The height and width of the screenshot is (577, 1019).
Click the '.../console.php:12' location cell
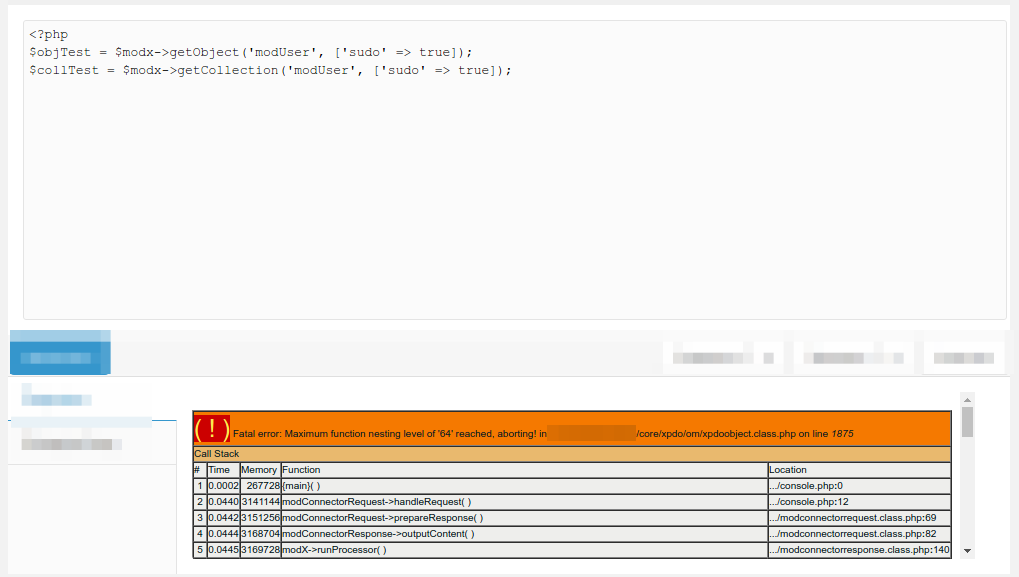tap(860, 502)
